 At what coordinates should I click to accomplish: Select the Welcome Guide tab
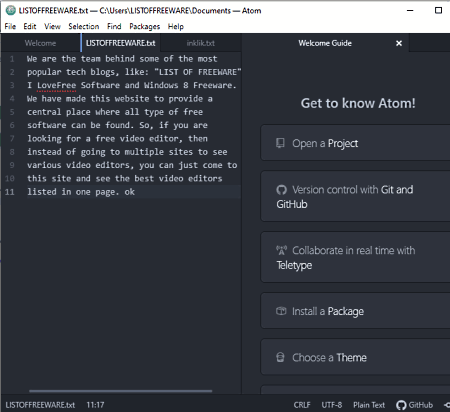(x=325, y=43)
